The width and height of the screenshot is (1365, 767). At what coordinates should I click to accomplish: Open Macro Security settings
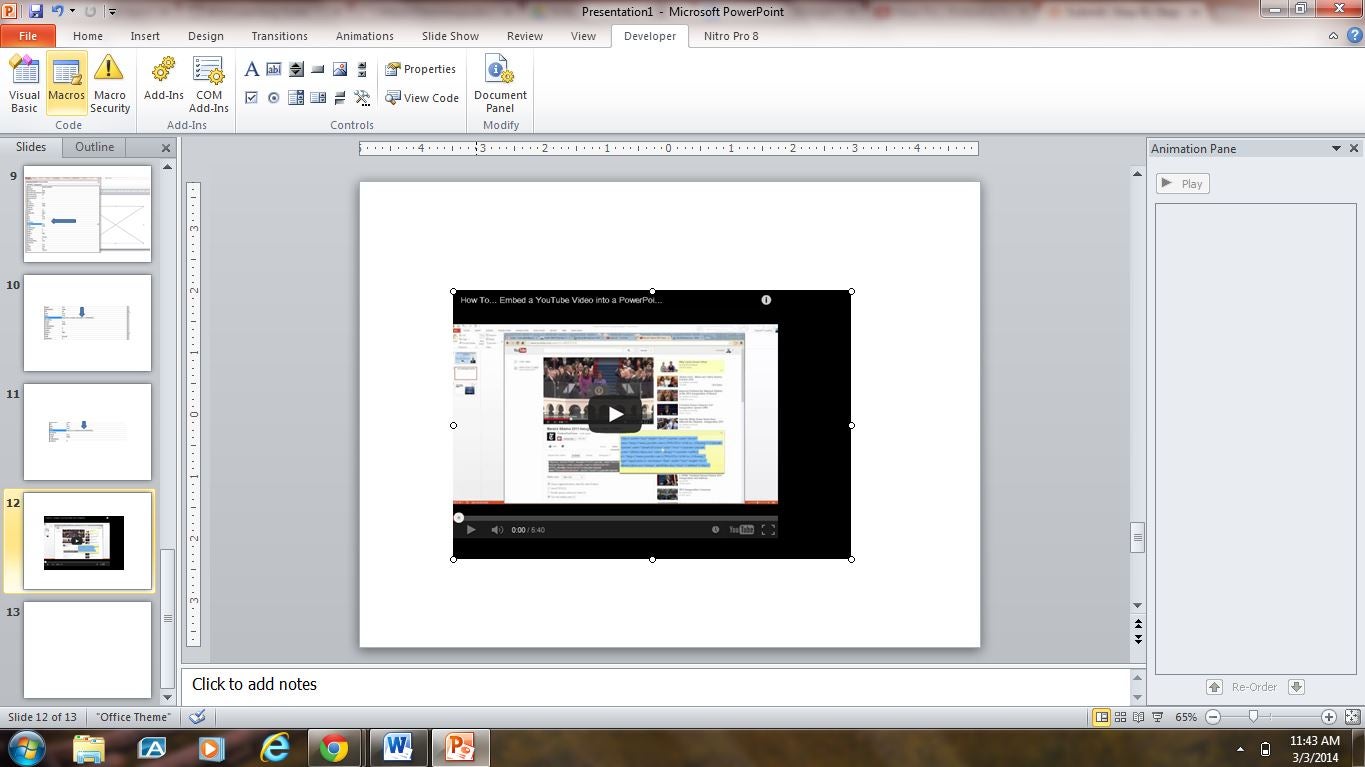coord(109,83)
